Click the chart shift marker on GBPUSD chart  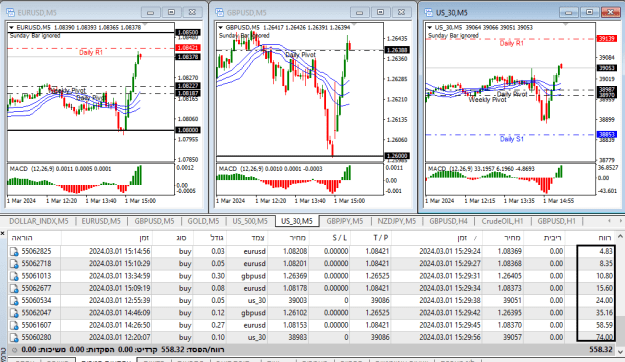(354, 25)
